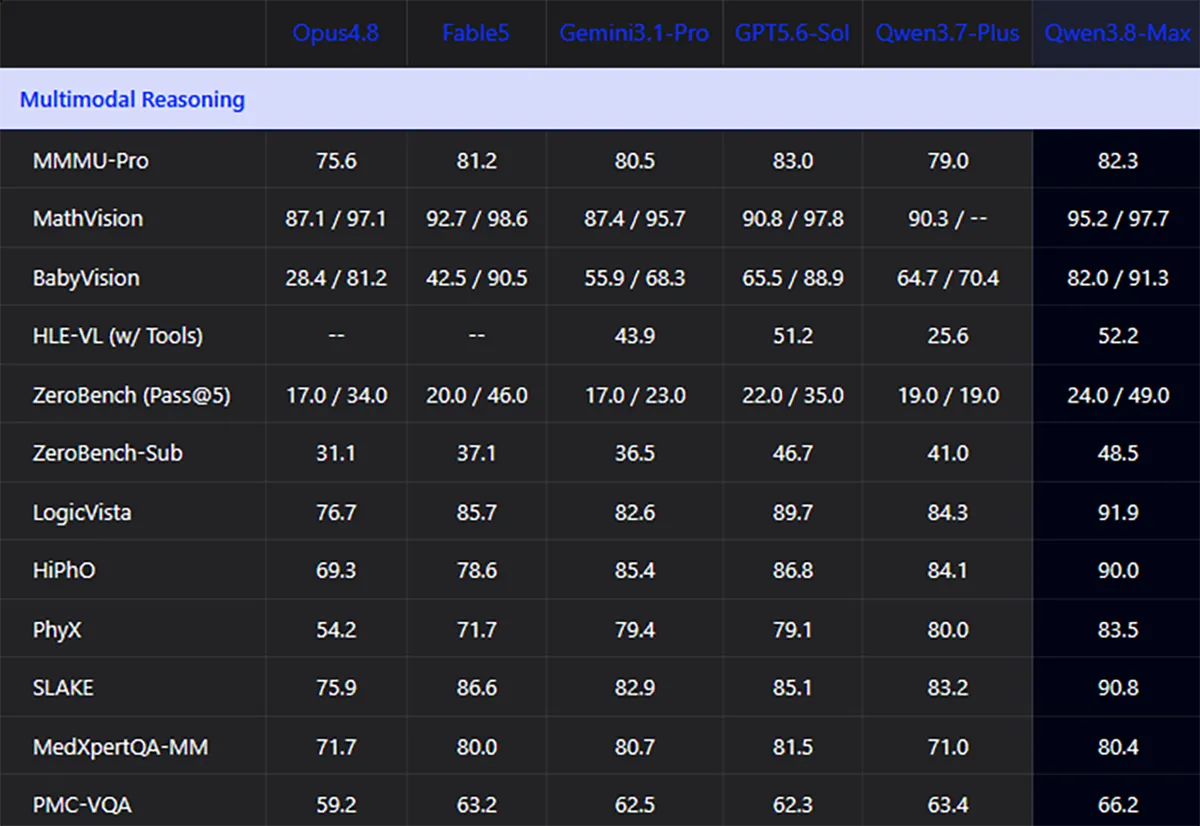Viewport: 1200px width, 826px height.
Task: Select the 85.4 HiPhO cell
Action: pos(635,570)
